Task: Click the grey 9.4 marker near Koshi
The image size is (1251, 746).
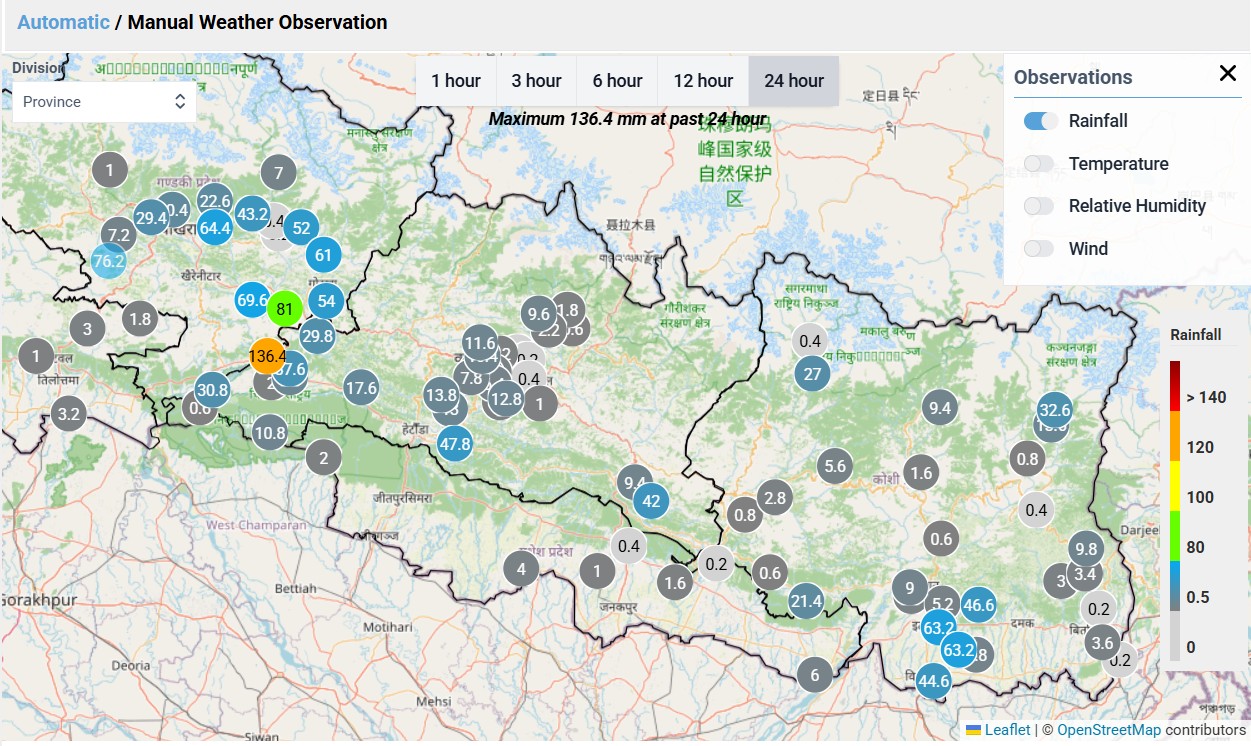Action: [x=940, y=407]
